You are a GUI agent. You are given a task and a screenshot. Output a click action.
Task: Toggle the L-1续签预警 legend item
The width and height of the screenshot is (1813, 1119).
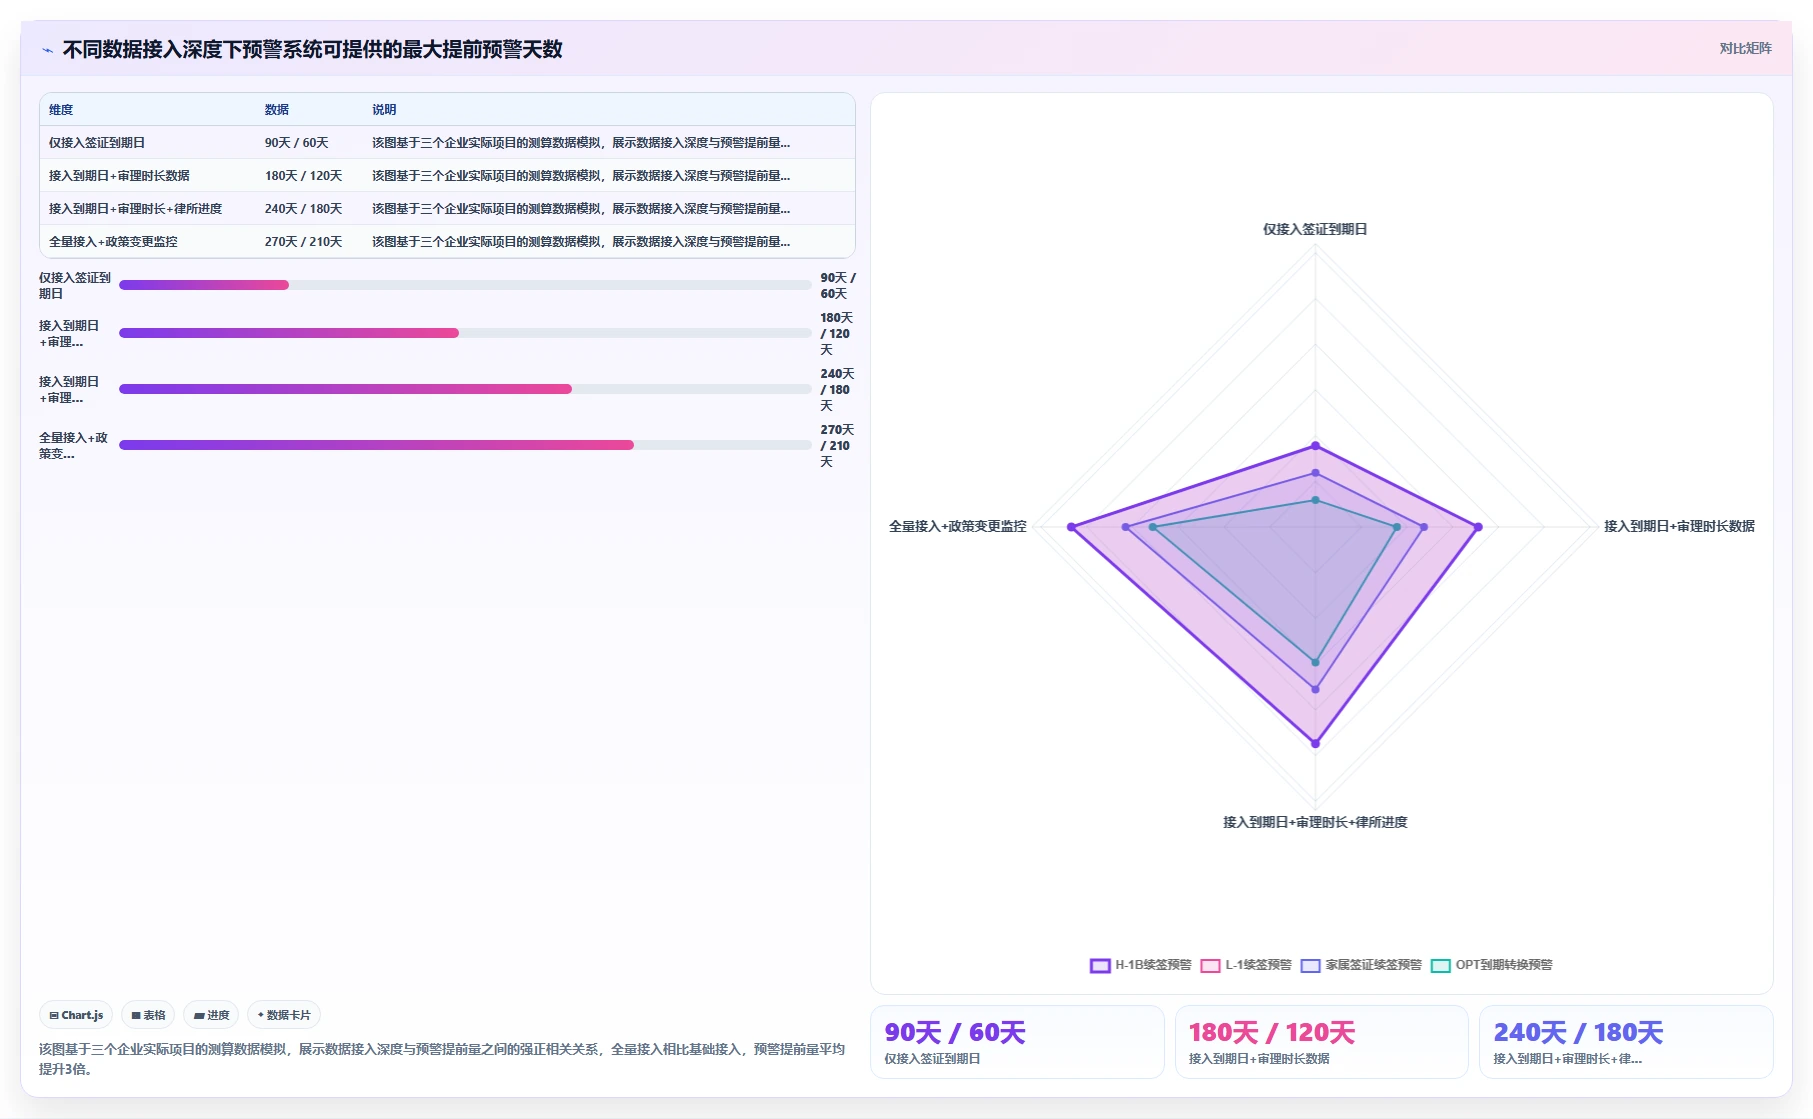[1246, 965]
